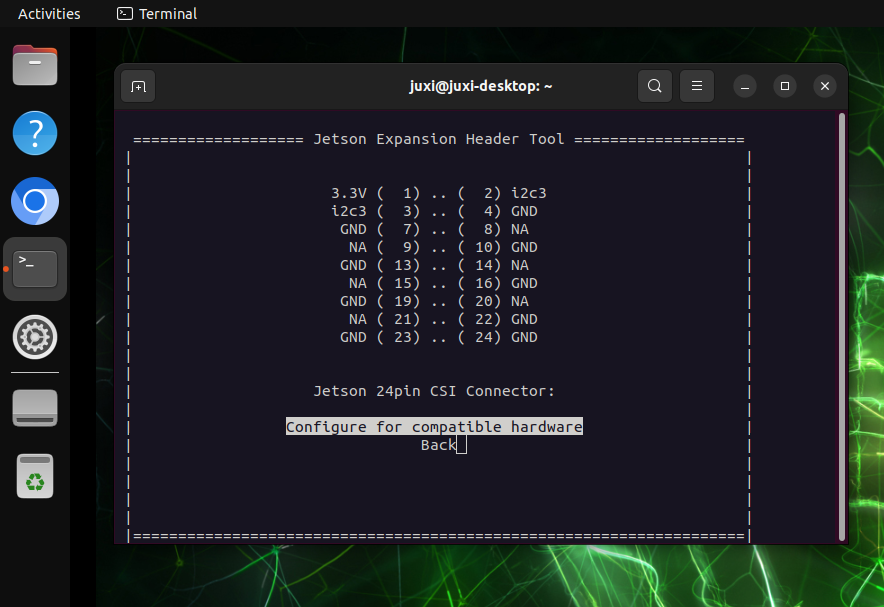Click GND label at pin 19
Viewport: 884px width, 607px height.
[353, 302]
